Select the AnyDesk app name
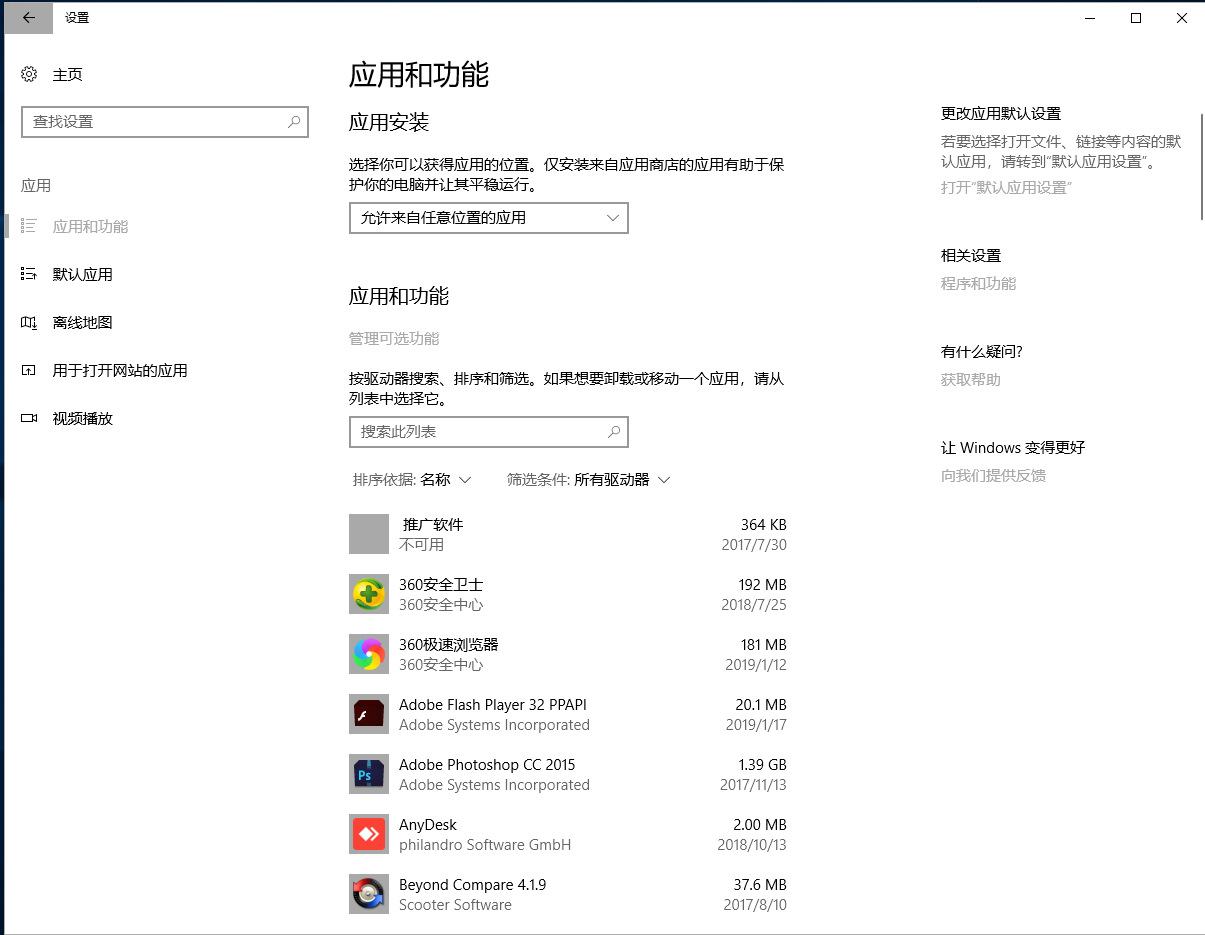This screenshot has height=935, width=1205. pos(428,824)
